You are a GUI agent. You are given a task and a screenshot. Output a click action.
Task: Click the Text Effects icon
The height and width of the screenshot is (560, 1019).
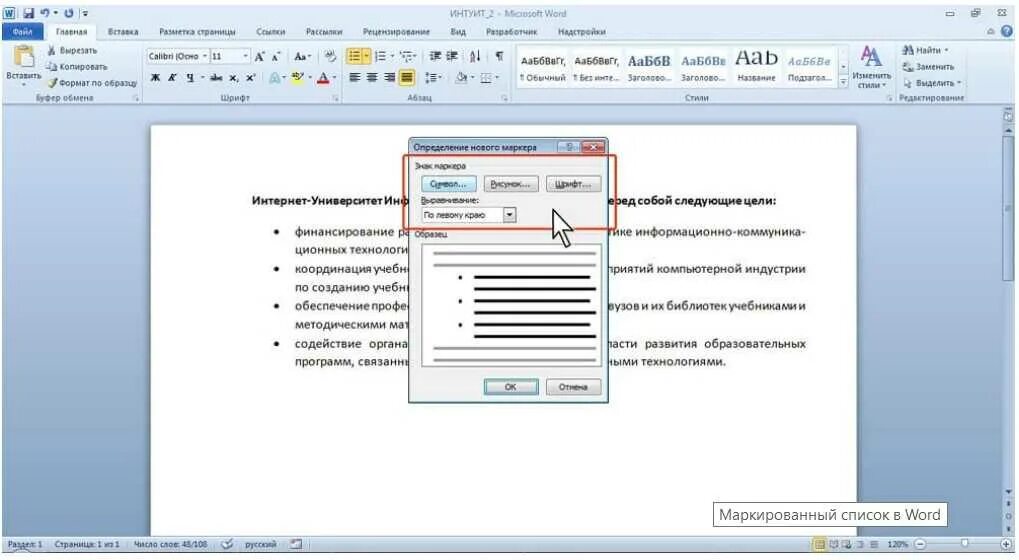coord(274,77)
